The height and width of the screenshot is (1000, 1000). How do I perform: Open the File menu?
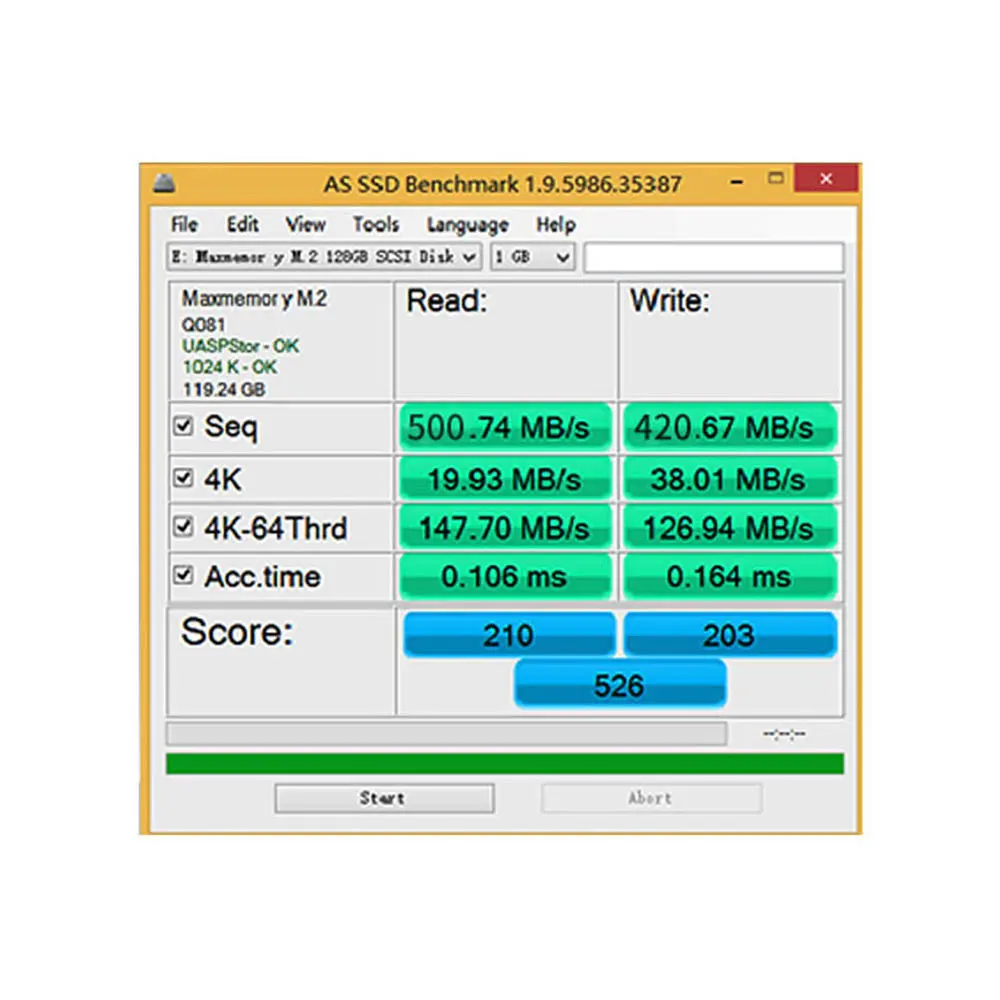184,224
